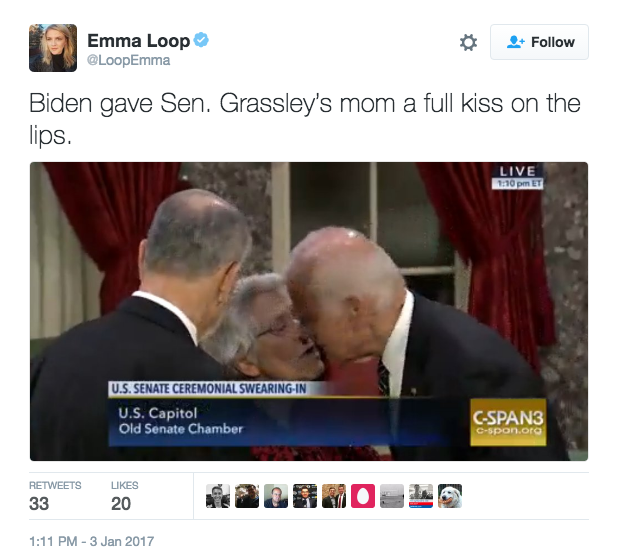This screenshot has width=620, height=556.
Task: Click the blue verified badge
Action: coord(201,41)
